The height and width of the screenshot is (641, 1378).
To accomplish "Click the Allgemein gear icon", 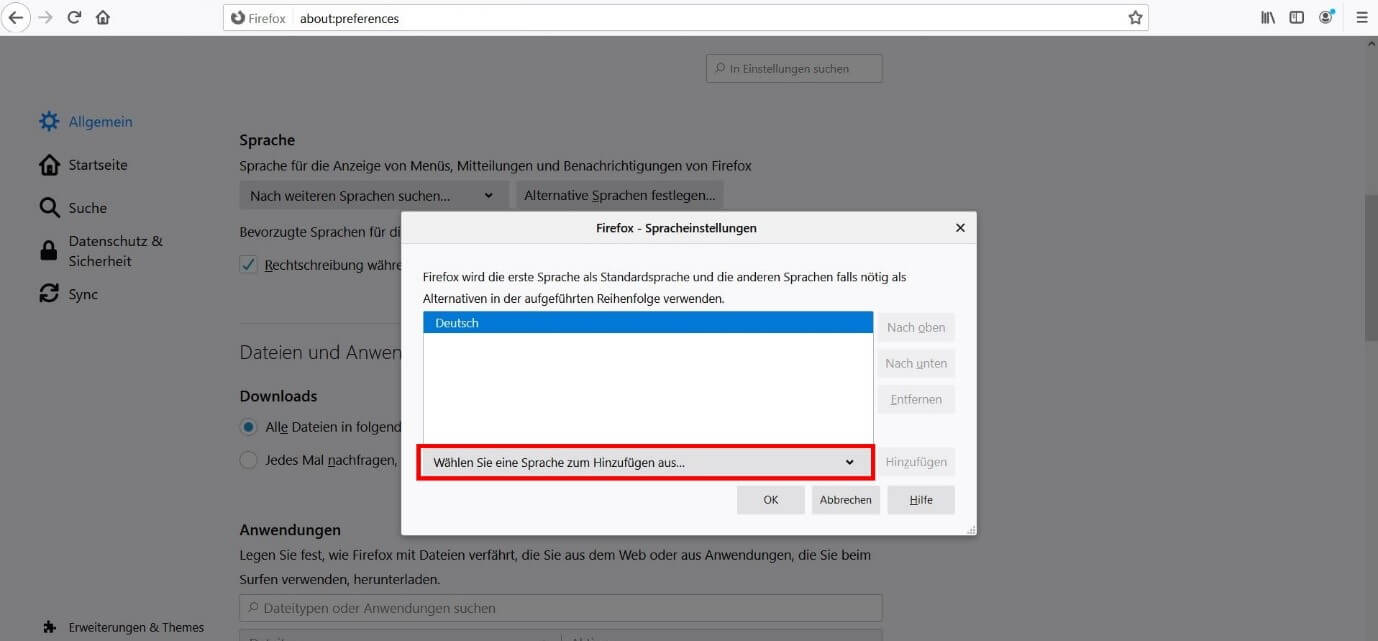I will click(x=49, y=122).
